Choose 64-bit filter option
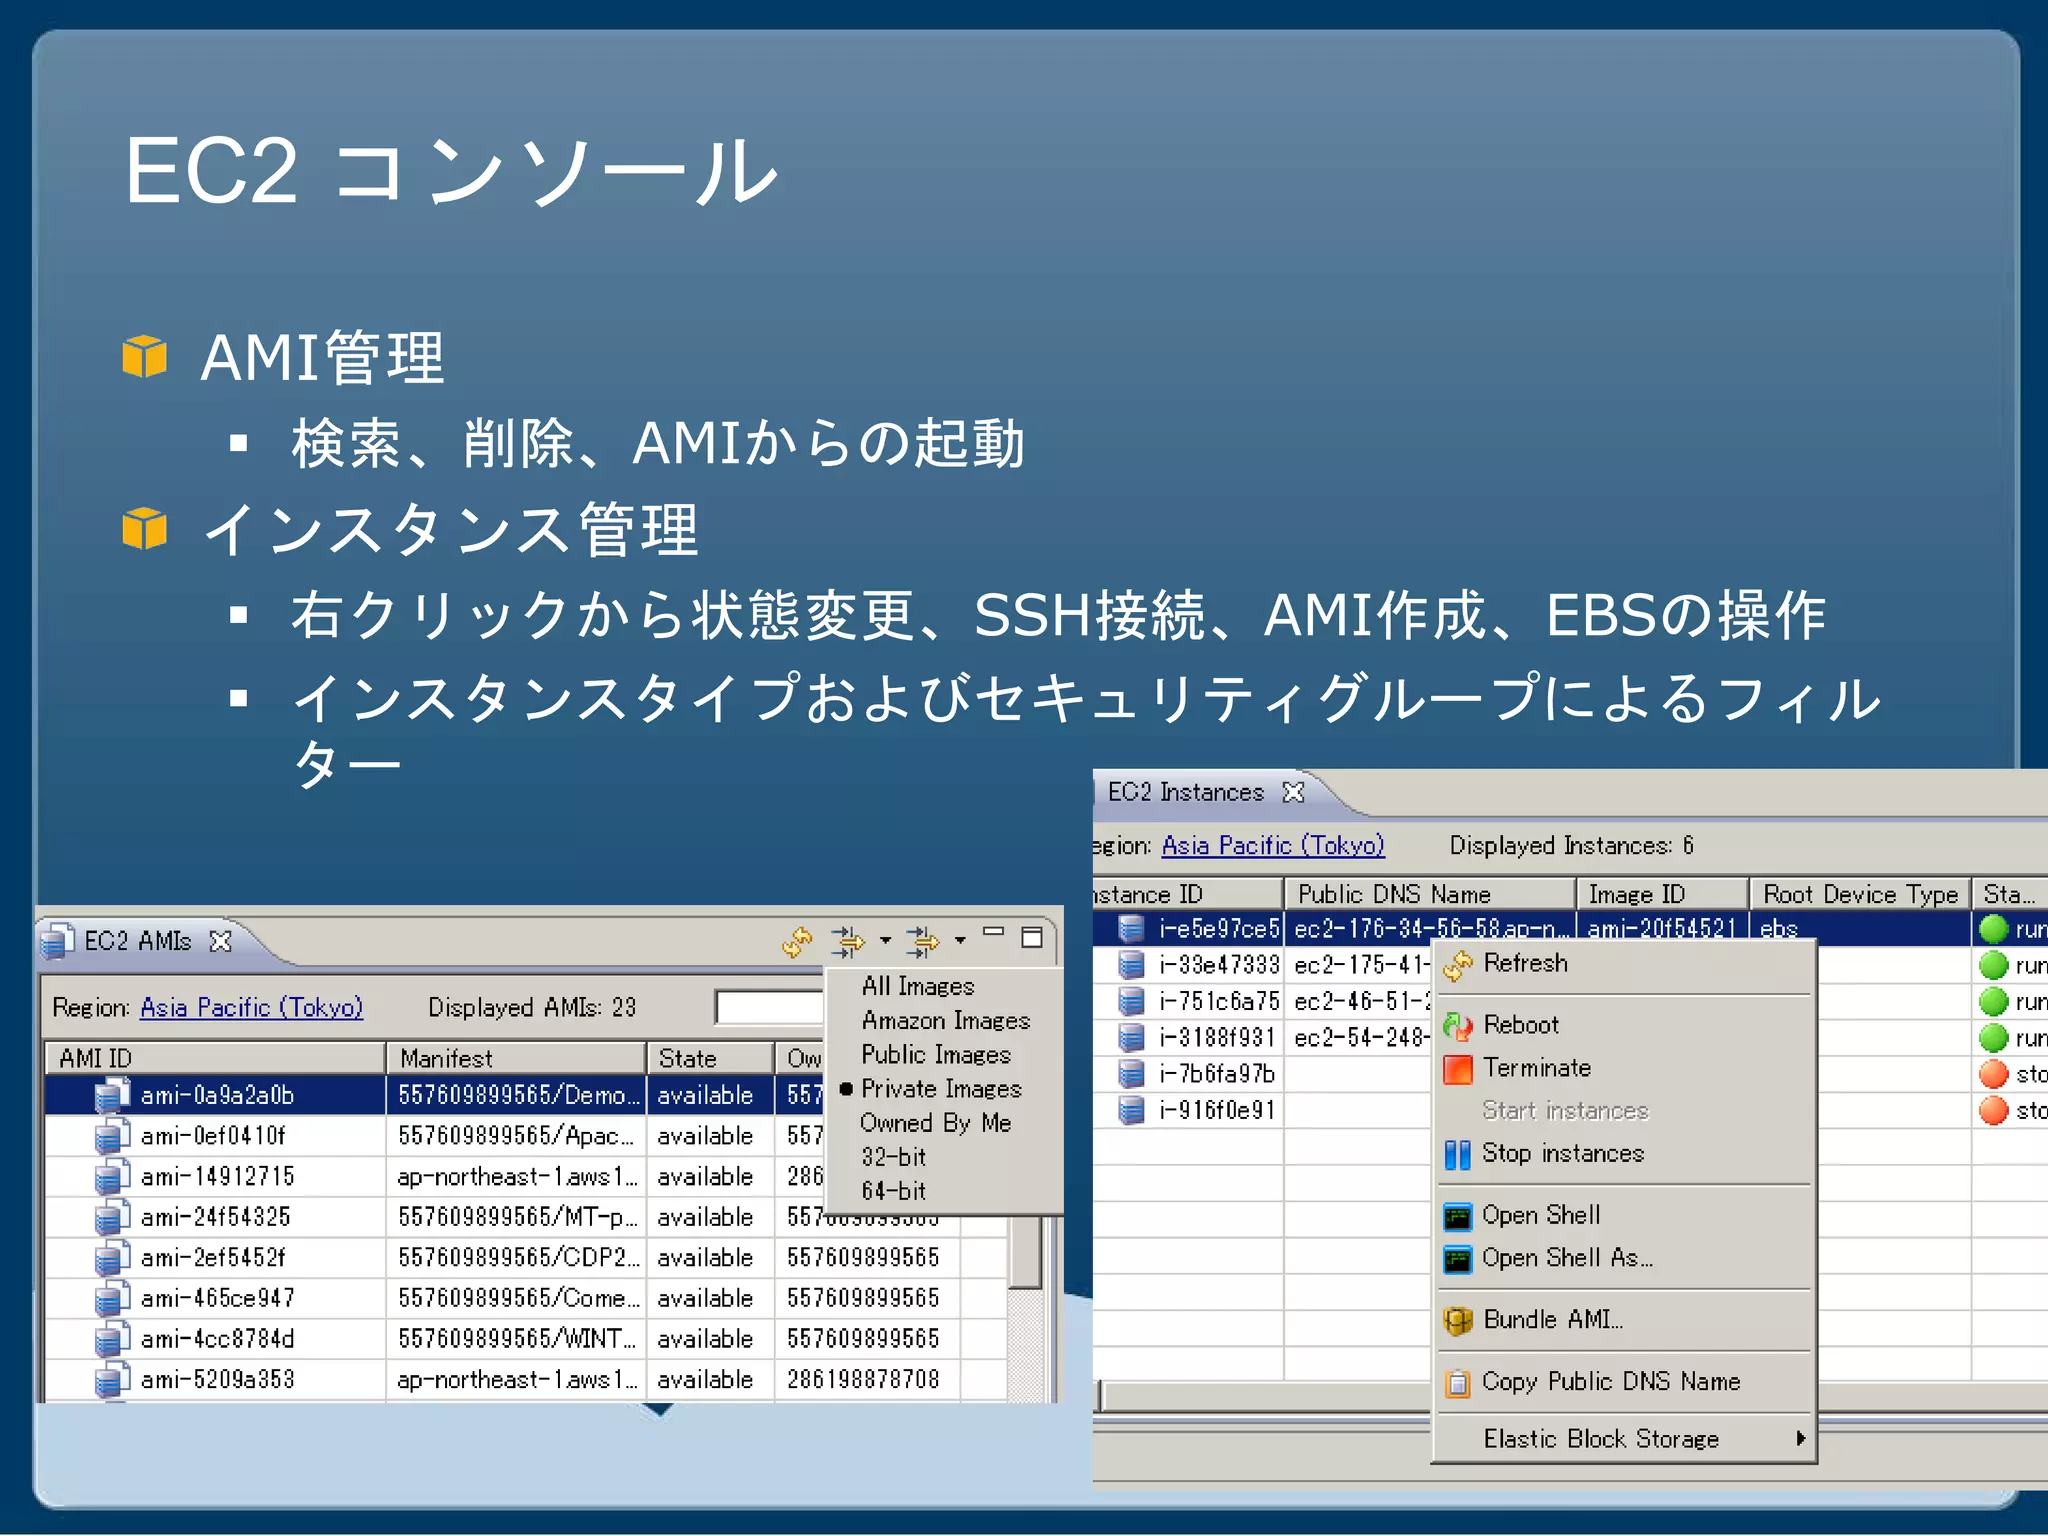This screenshot has width=2048, height=1536. (x=894, y=1191)
